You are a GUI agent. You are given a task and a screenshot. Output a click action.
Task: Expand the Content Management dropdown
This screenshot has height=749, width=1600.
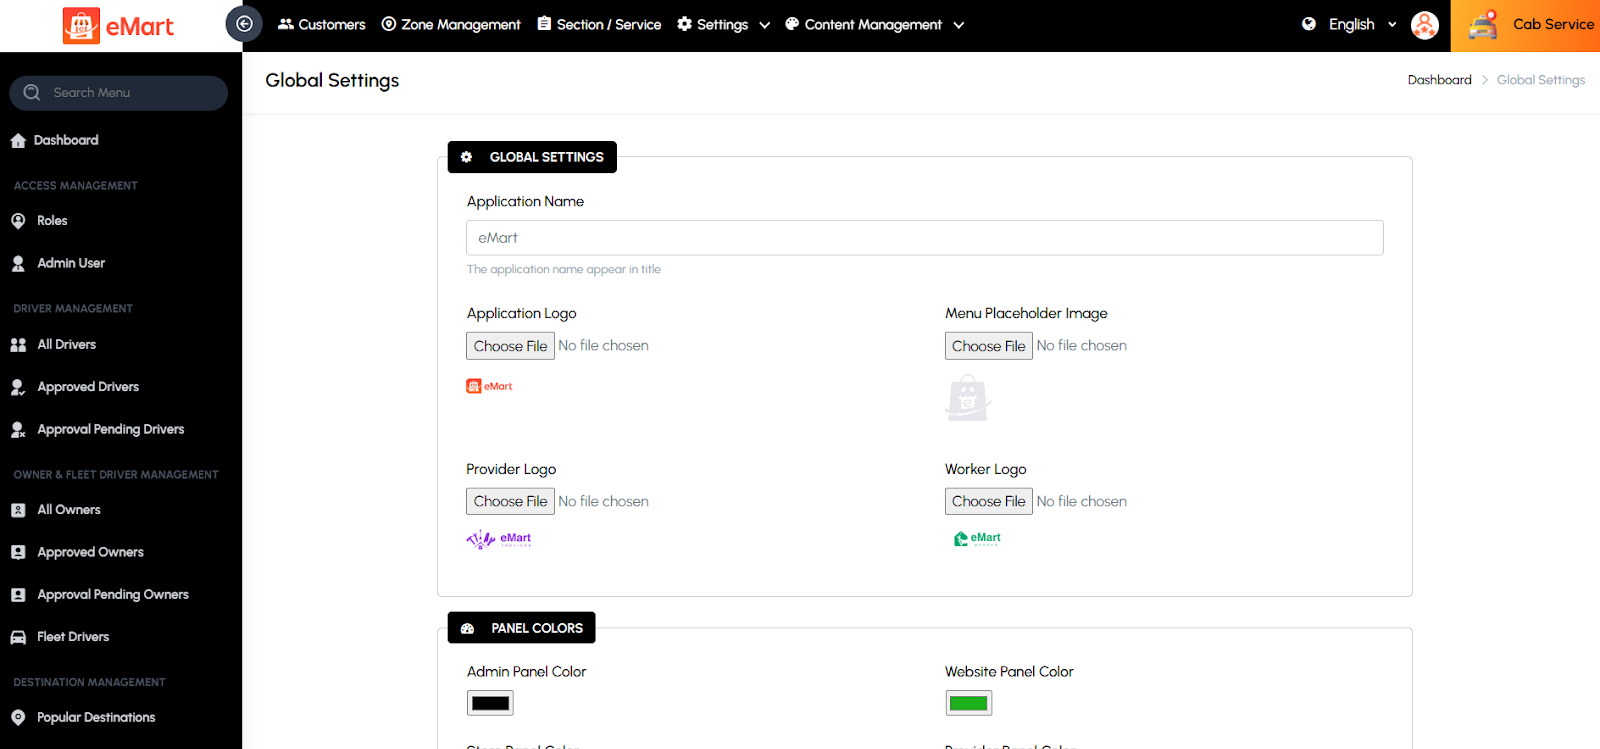point(874,25)
